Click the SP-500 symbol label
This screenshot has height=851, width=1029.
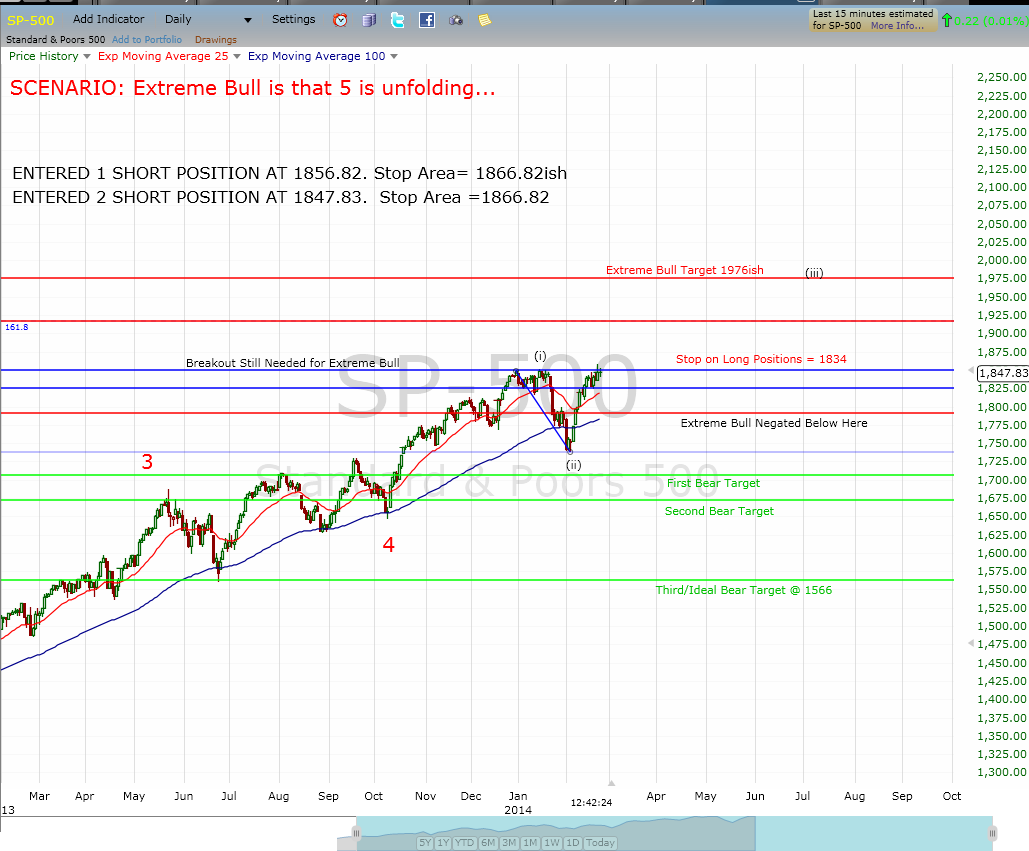tap(30, 20)
